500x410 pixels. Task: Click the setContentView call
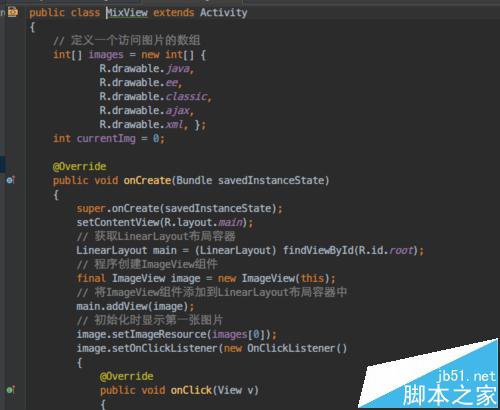click(x=165, y=222)
